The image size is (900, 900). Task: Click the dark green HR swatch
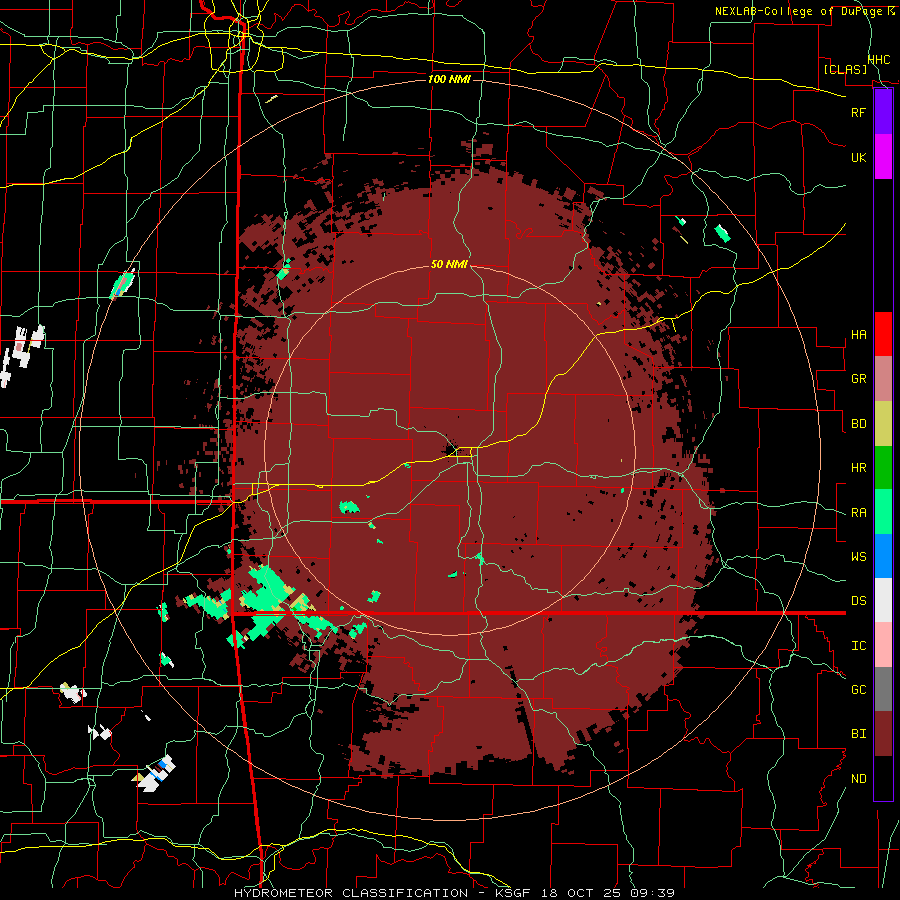[883, 468]
